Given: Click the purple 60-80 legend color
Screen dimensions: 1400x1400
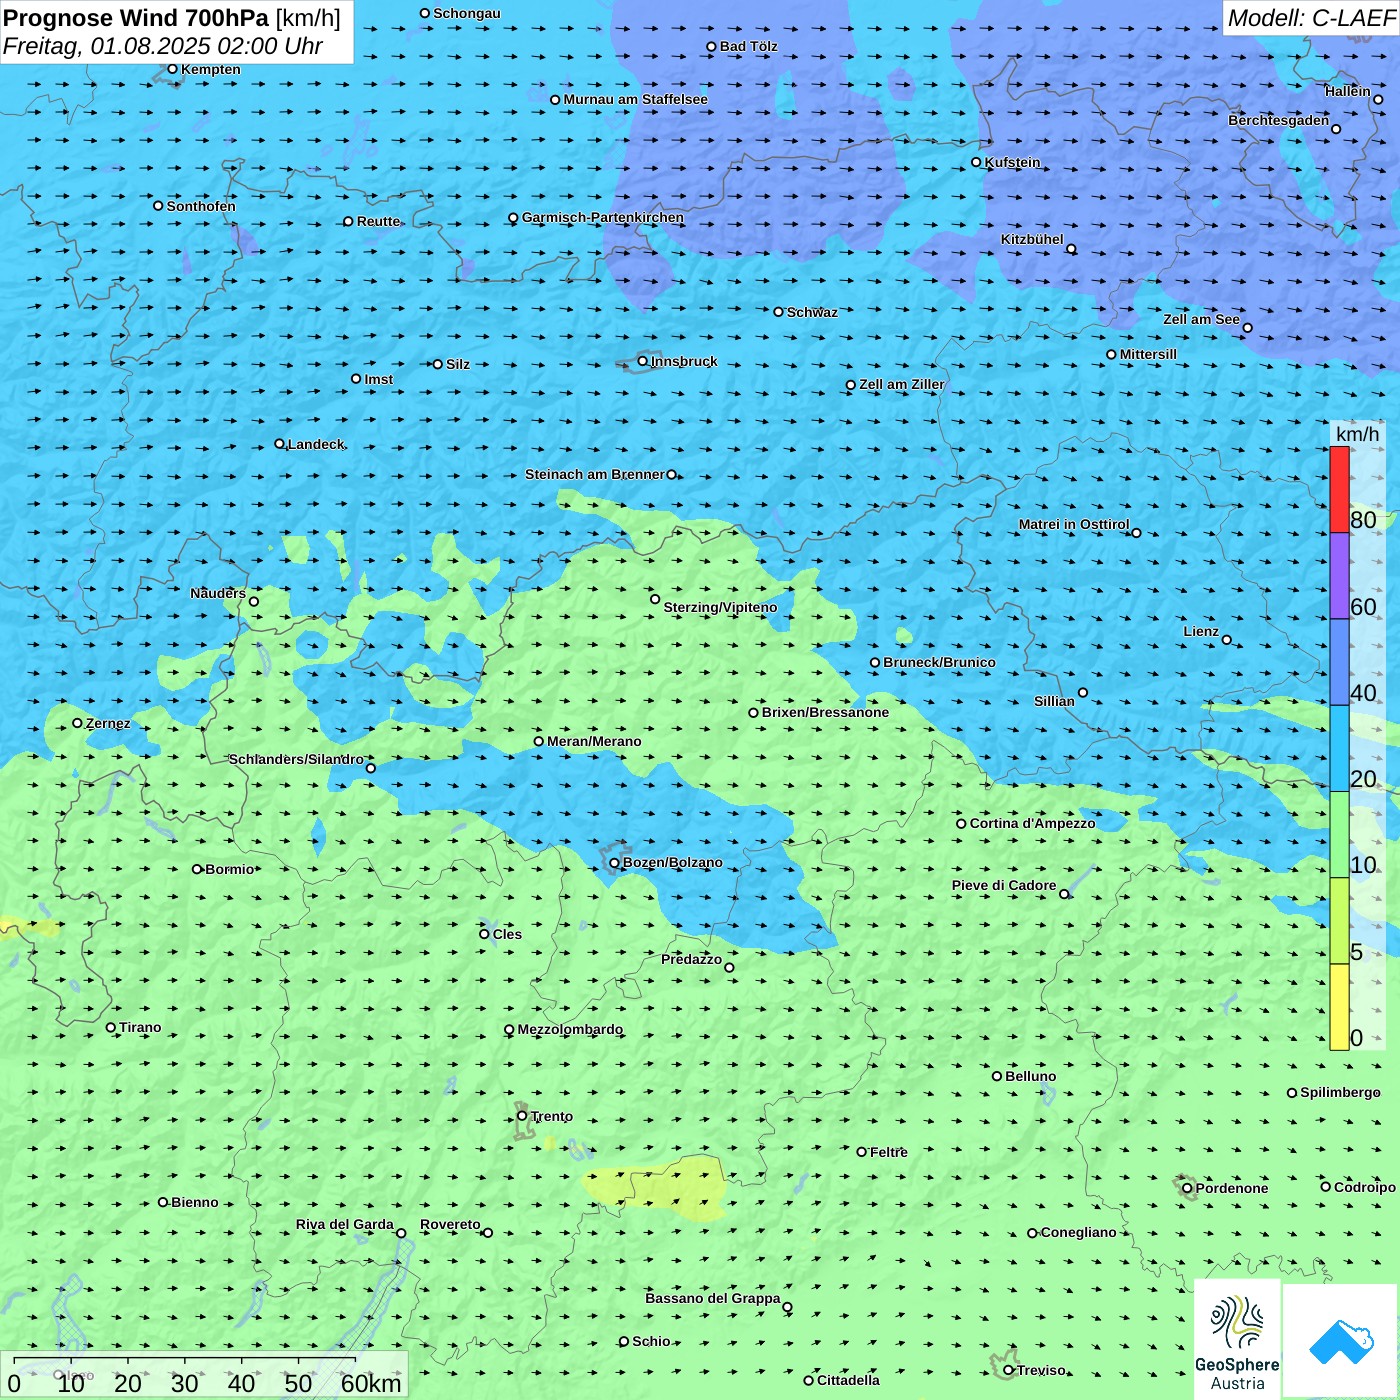Looking at the screenshot, I should pos(1339,576).
